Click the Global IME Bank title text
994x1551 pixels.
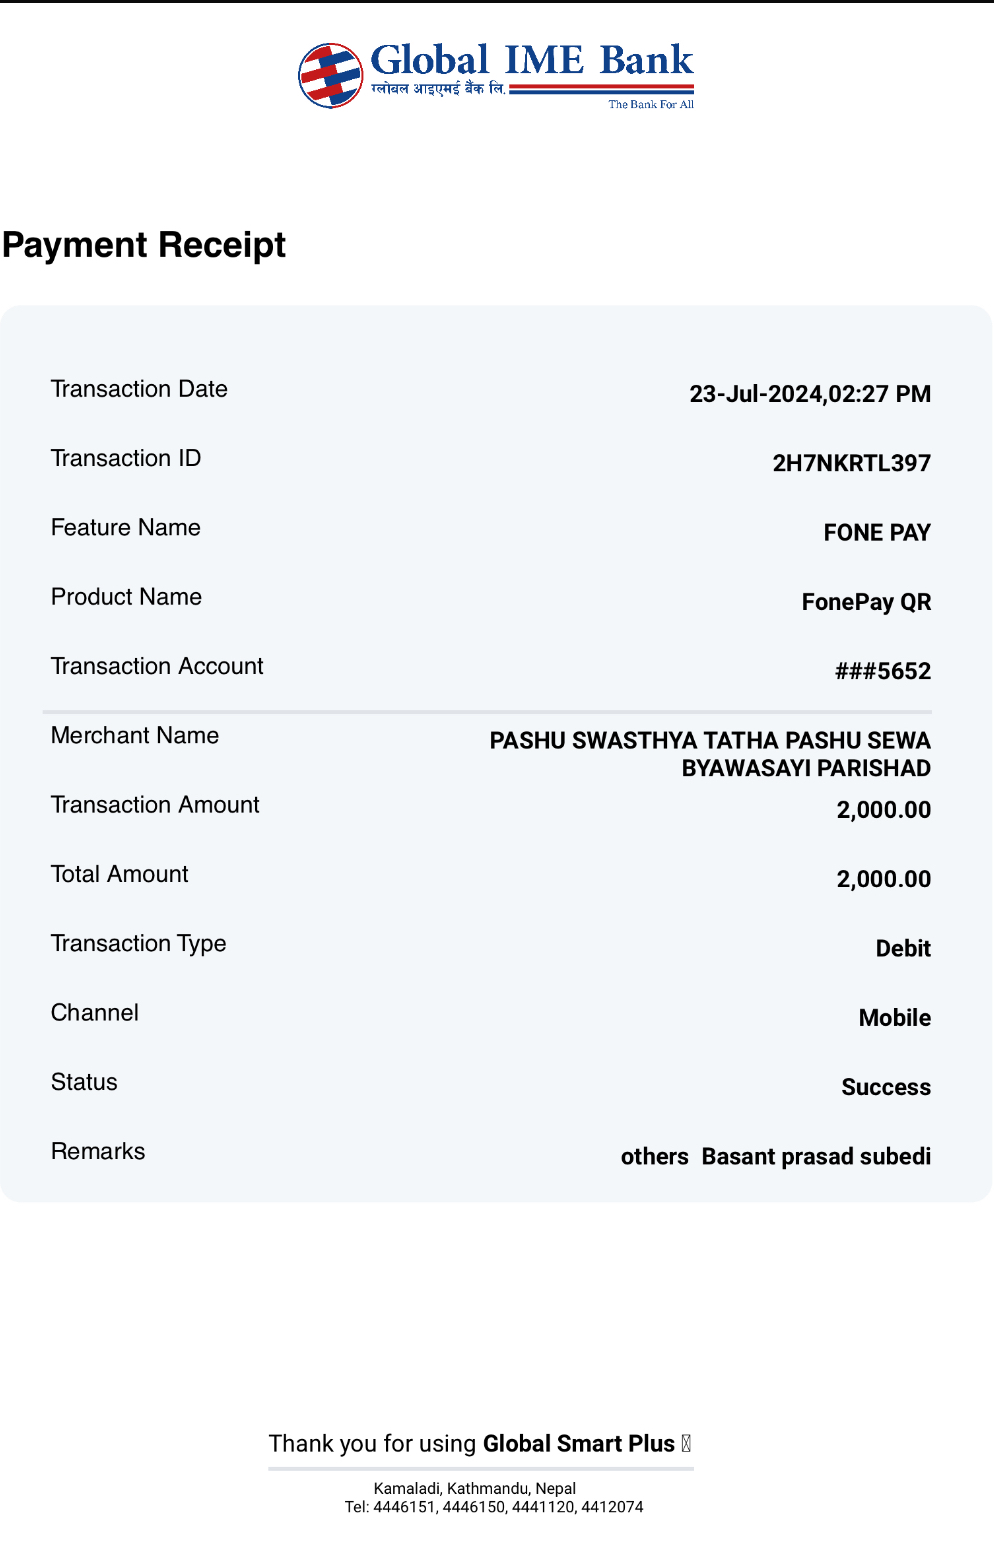point(532,60)
